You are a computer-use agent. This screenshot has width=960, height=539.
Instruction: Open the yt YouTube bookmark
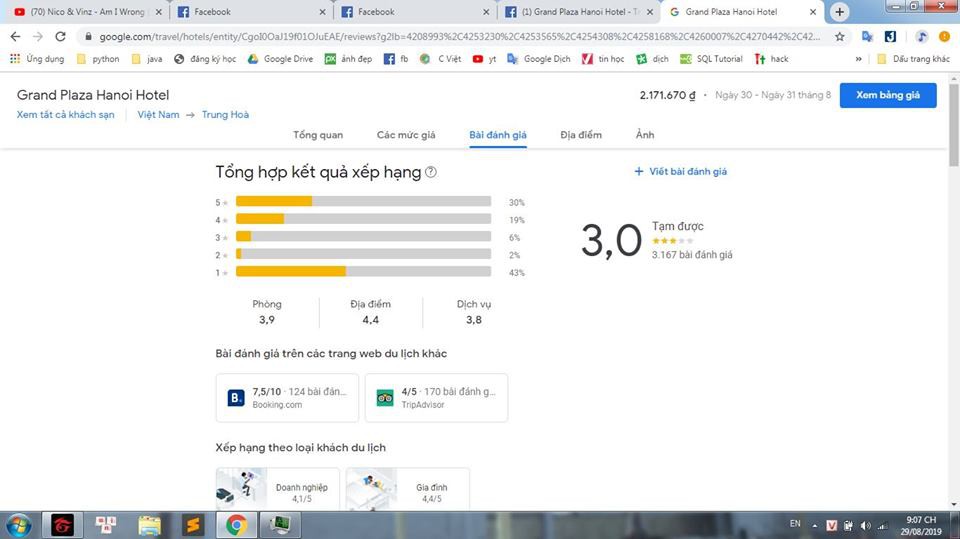click(x=484, y=59)
